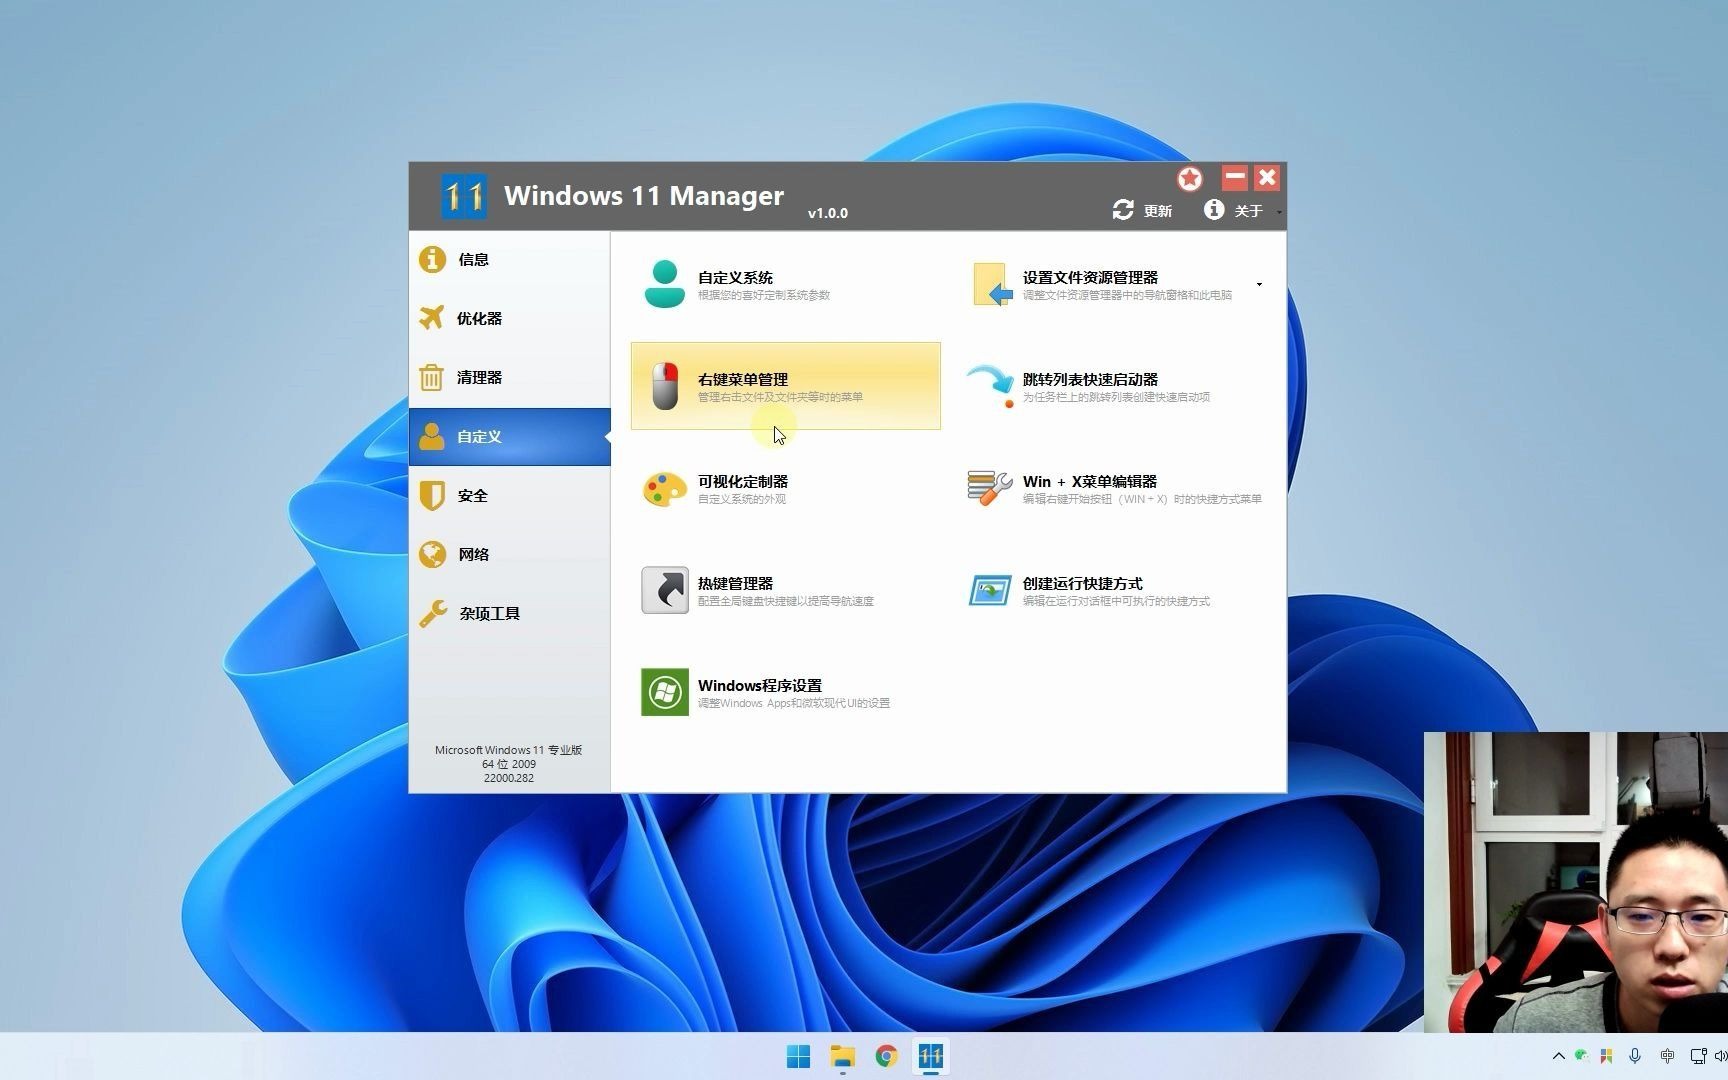Switch to the 网络 sidebar section

[509, 555]
